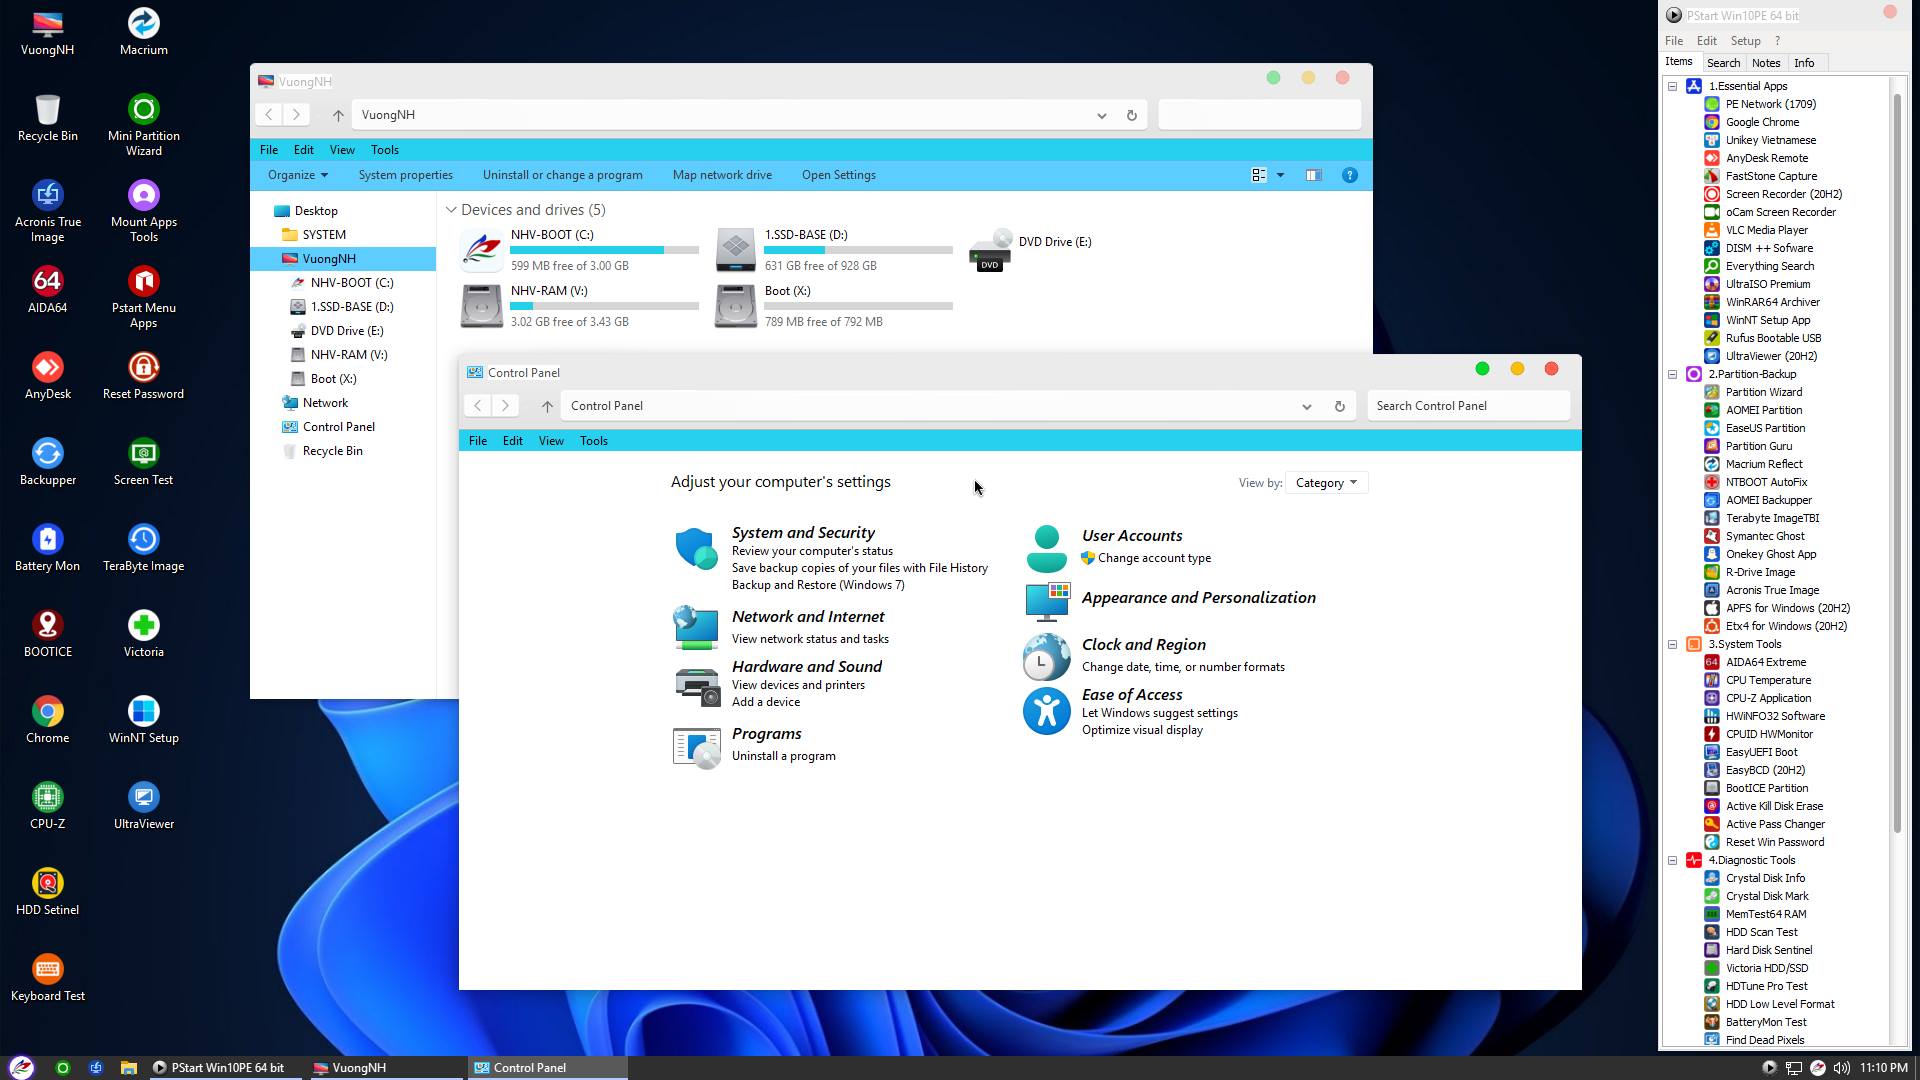Toggle preview pane icon in VuongNH window

(1313, 175)
